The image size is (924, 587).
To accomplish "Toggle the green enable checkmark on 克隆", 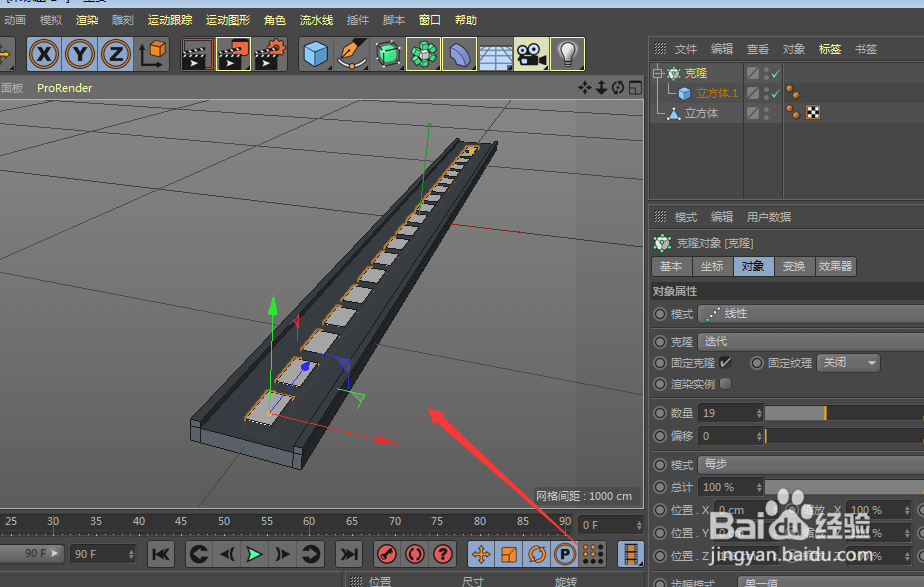I will 777,73.
